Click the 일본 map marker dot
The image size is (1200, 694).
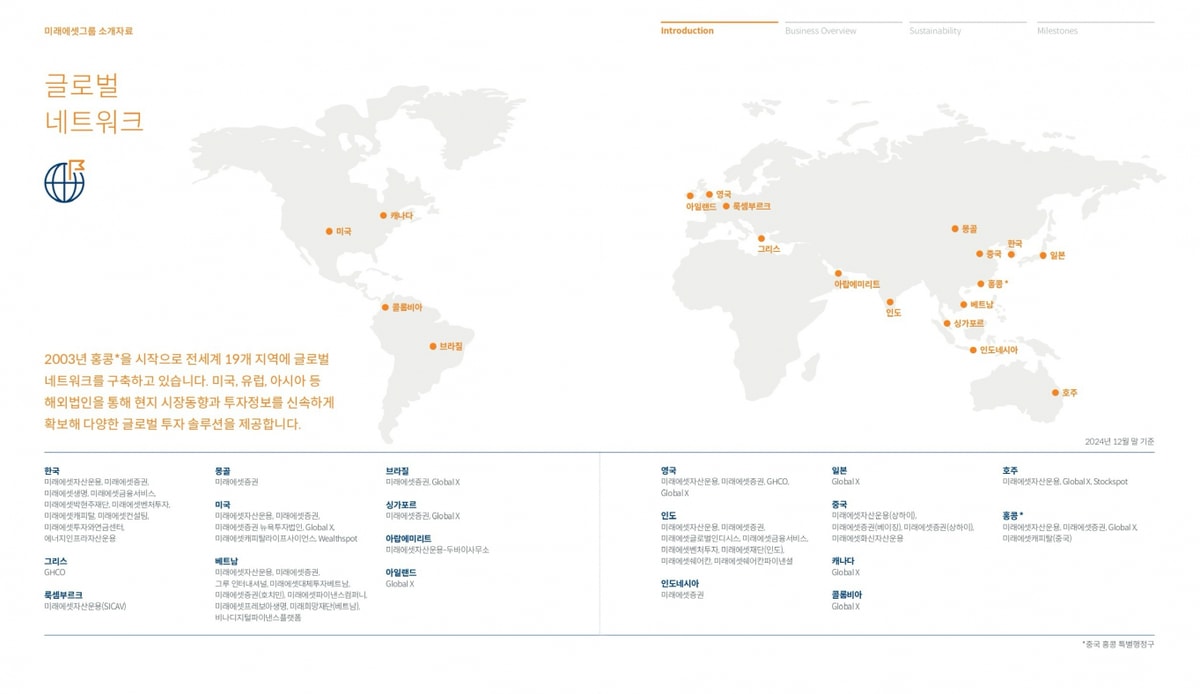click(x=1044, y=255)
